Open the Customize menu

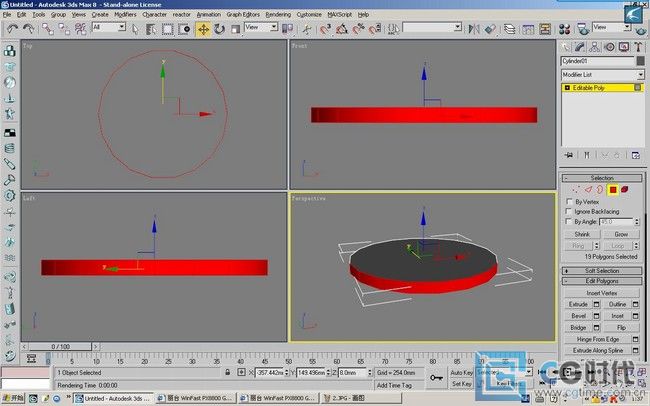pos(309,15)
